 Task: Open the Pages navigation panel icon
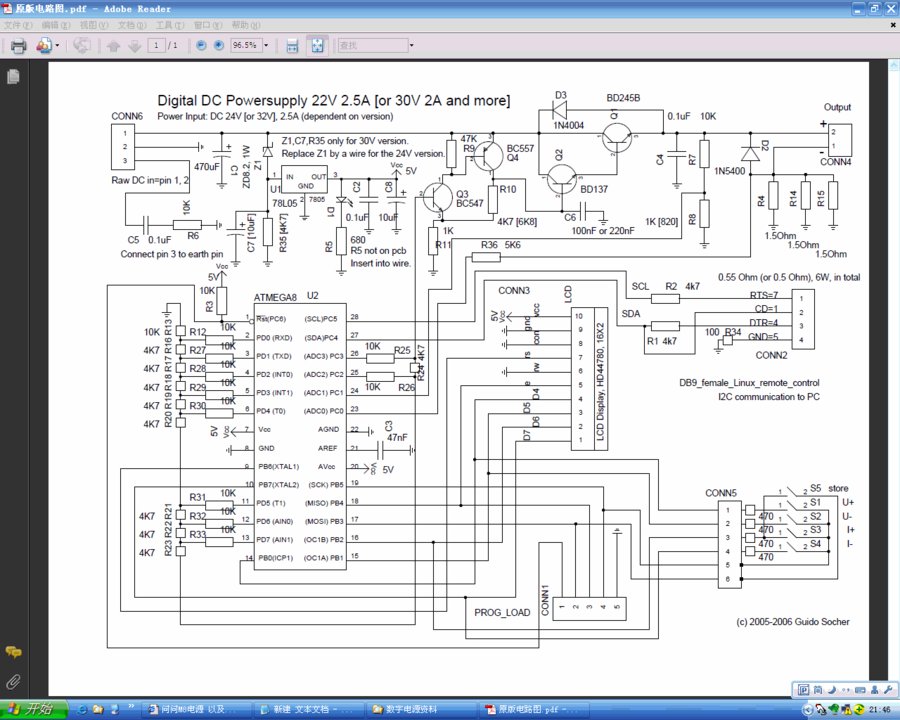pyautogui.click(x=13, y=76)
